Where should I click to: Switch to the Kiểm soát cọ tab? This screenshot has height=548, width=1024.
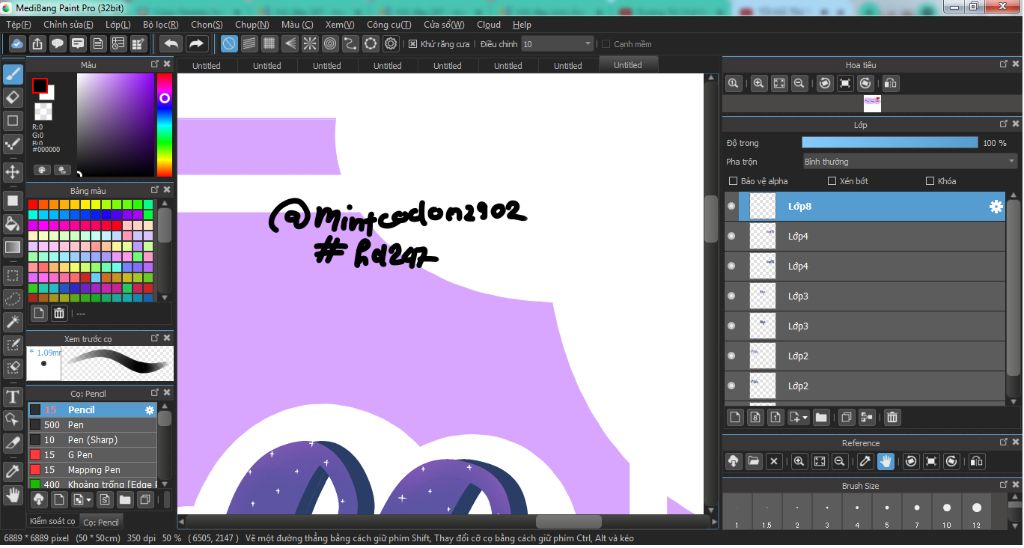[x=52, y=521]
